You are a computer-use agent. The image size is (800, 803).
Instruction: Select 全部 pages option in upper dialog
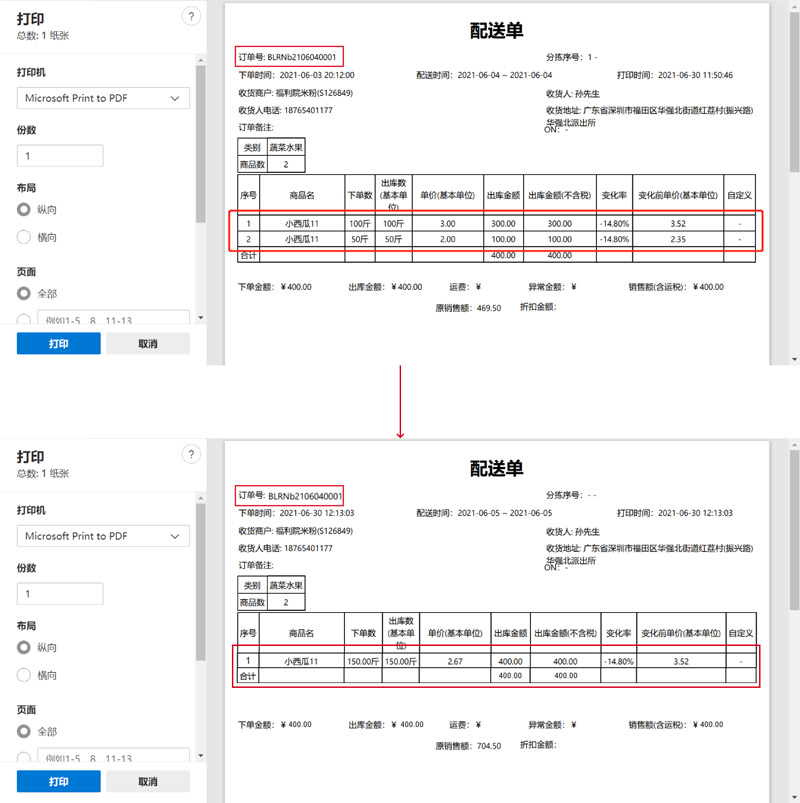click(24, 293)
